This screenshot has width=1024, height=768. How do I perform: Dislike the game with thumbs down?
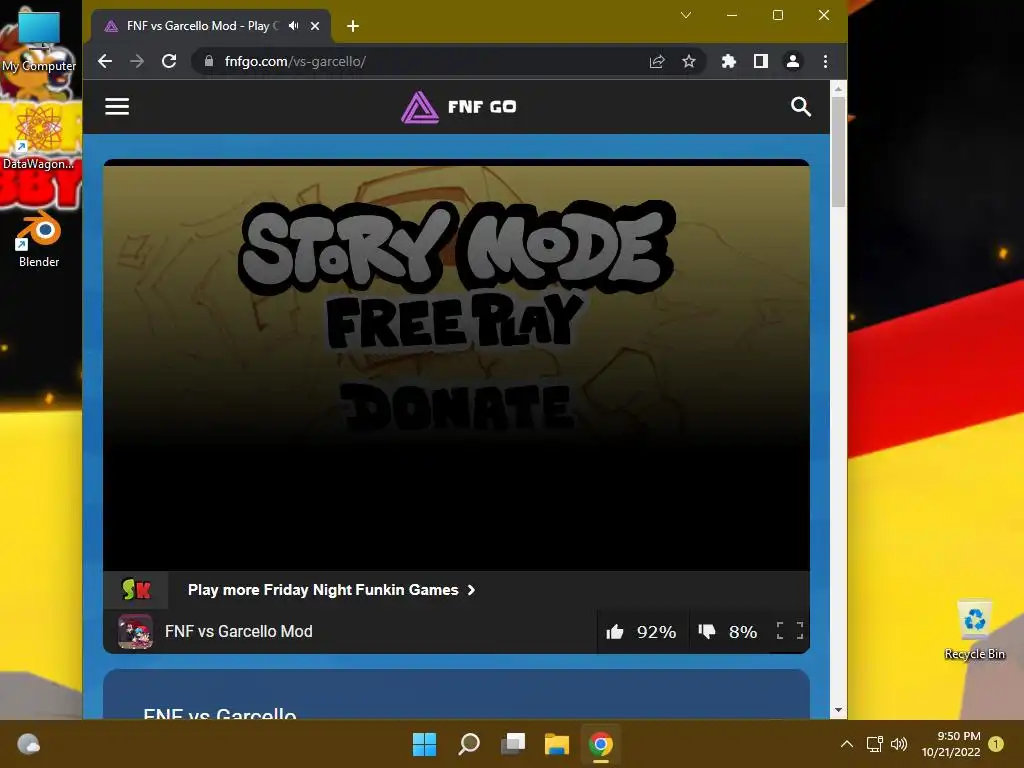707,632
